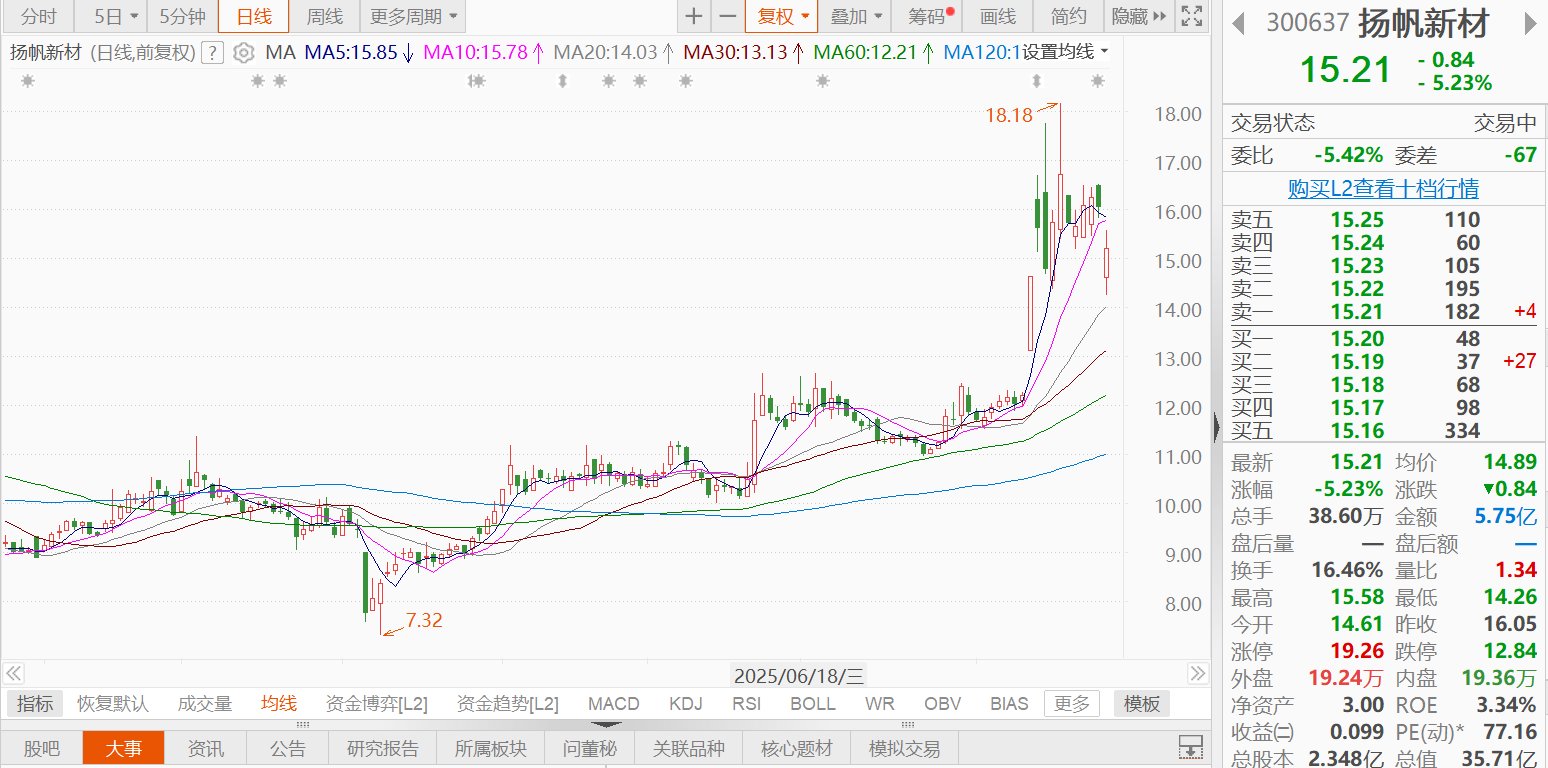The image size is (1548, 768).
Task: Open 研究报告 tab
Action: tap(383, 748)
